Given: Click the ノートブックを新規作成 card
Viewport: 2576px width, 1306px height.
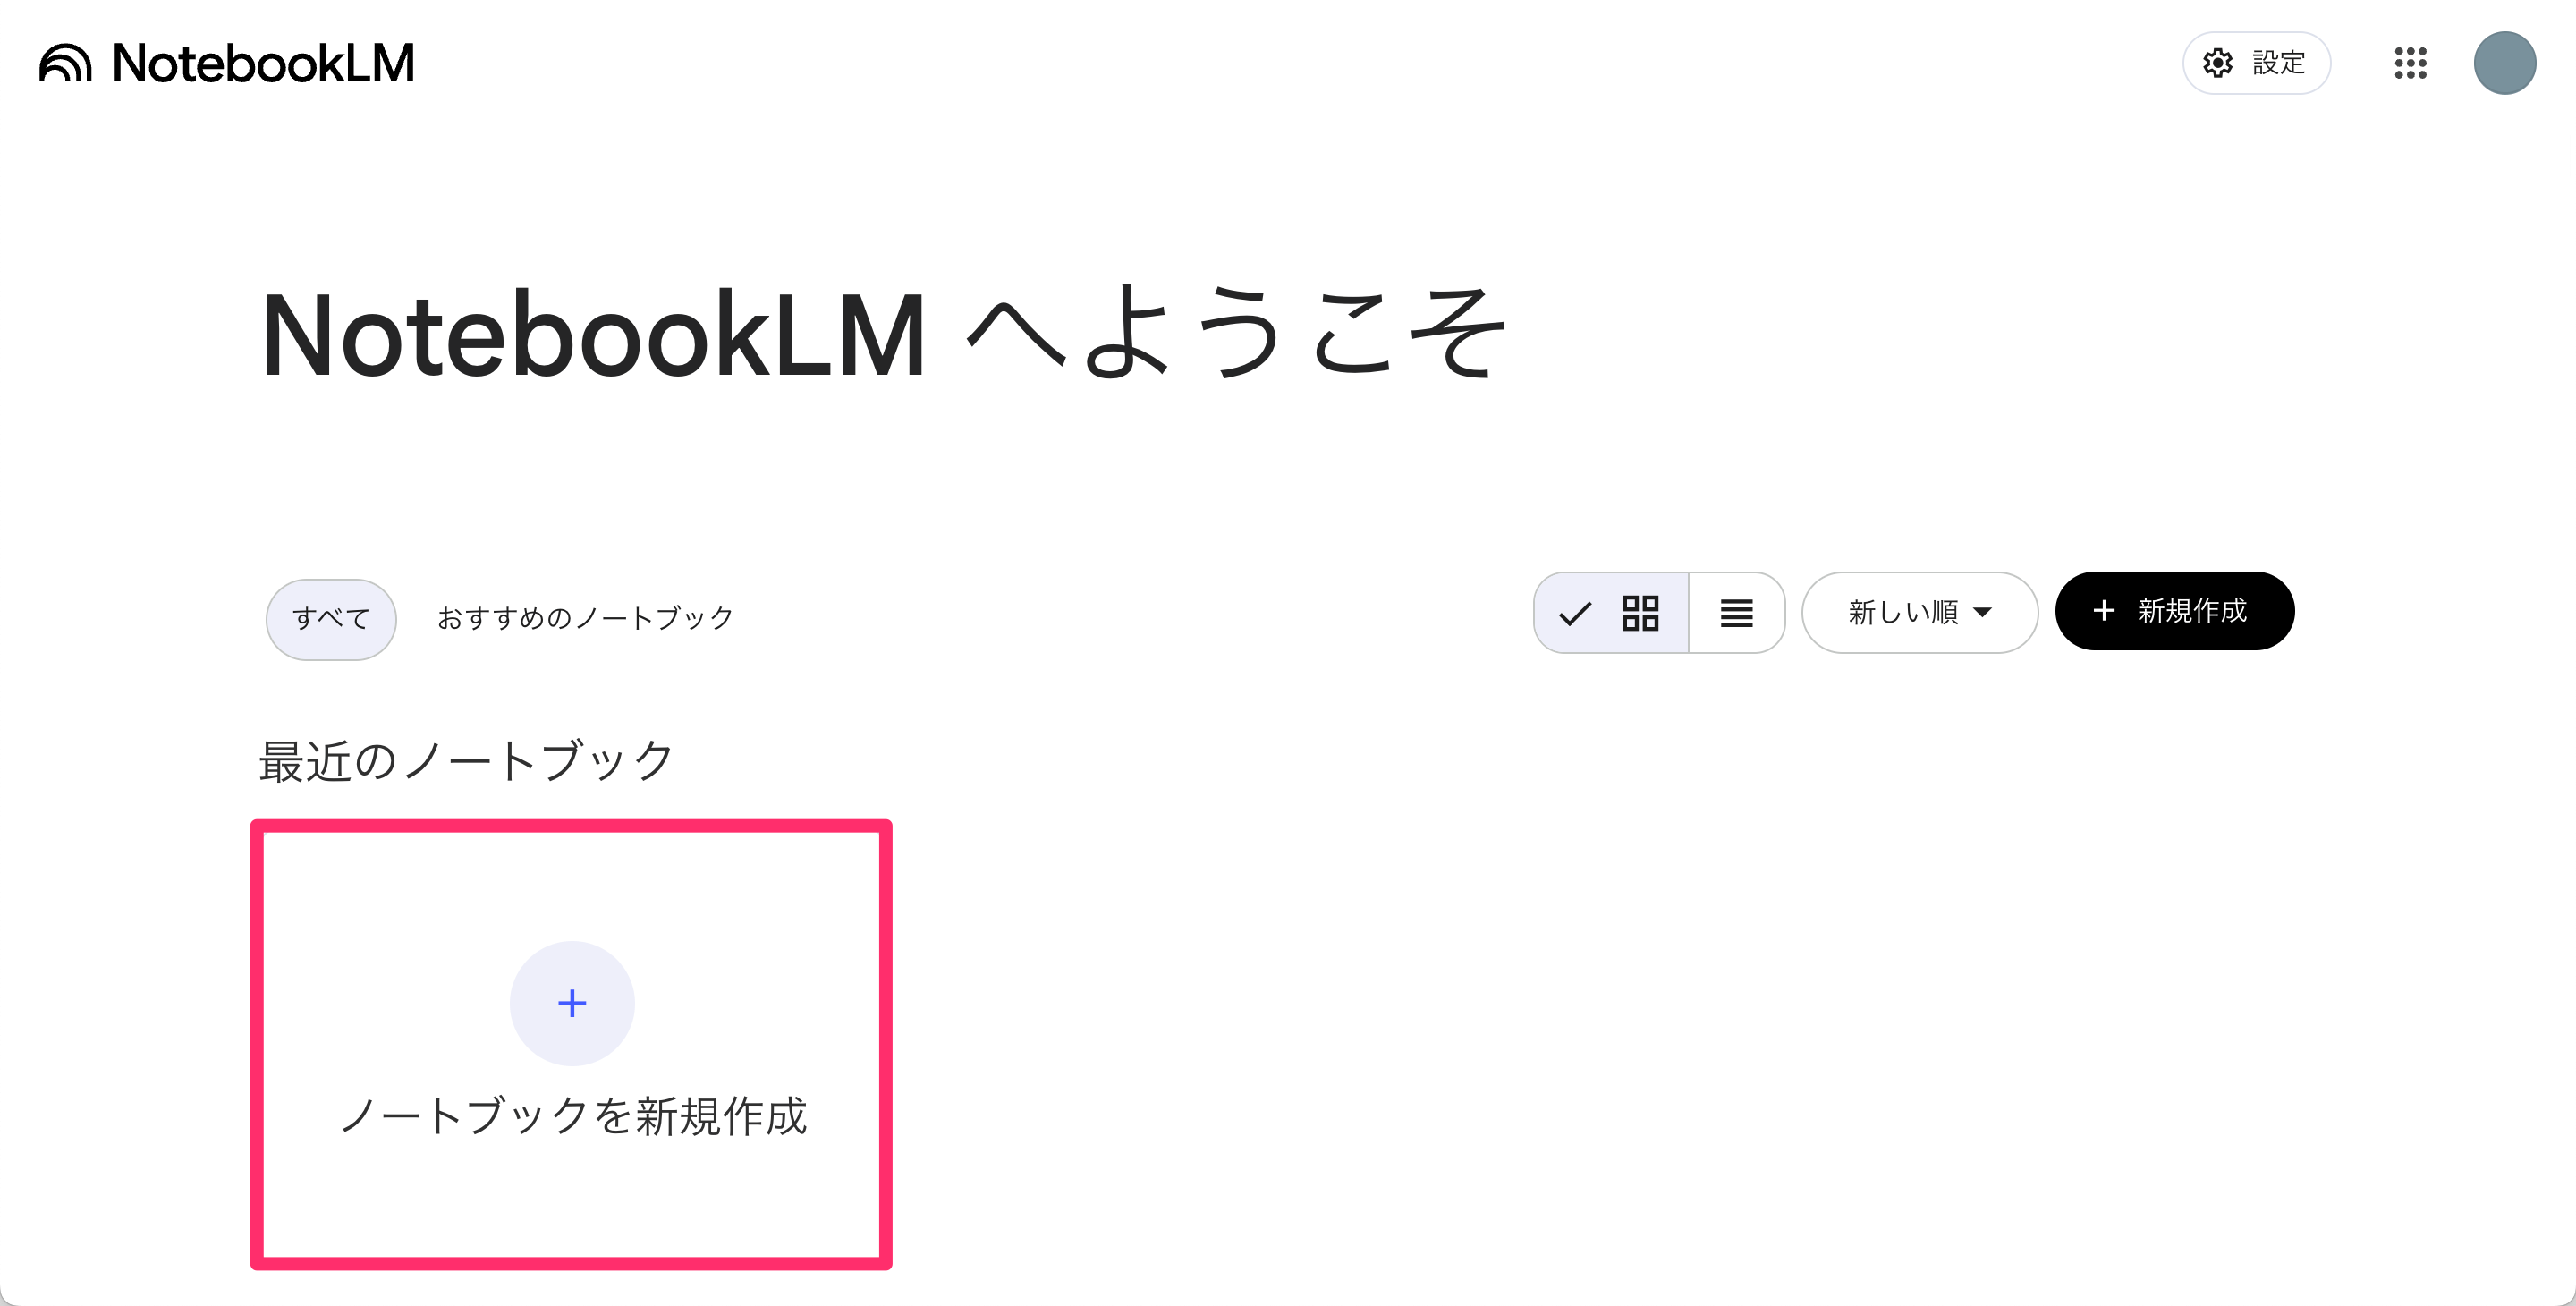Looking at the screenshot, I should [571, 1045].
